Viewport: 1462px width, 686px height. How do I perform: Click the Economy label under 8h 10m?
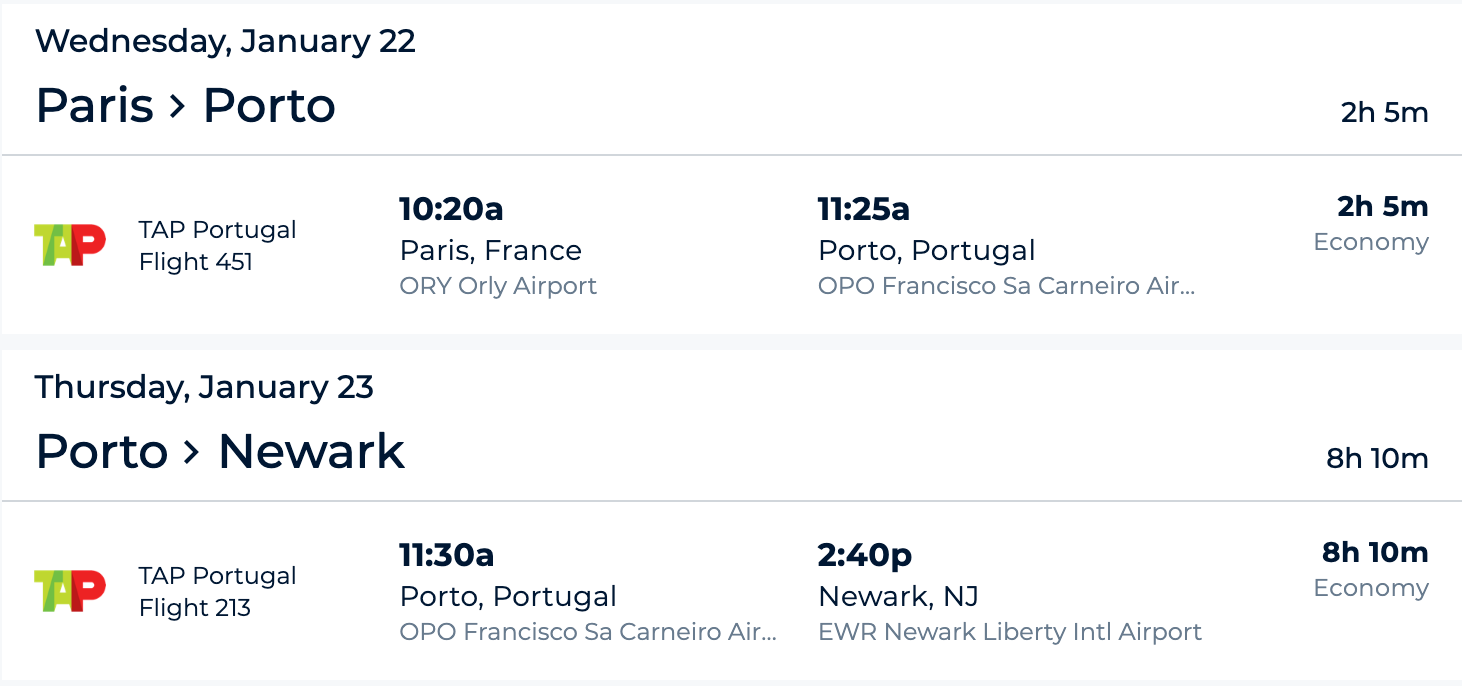(1370, 588)
